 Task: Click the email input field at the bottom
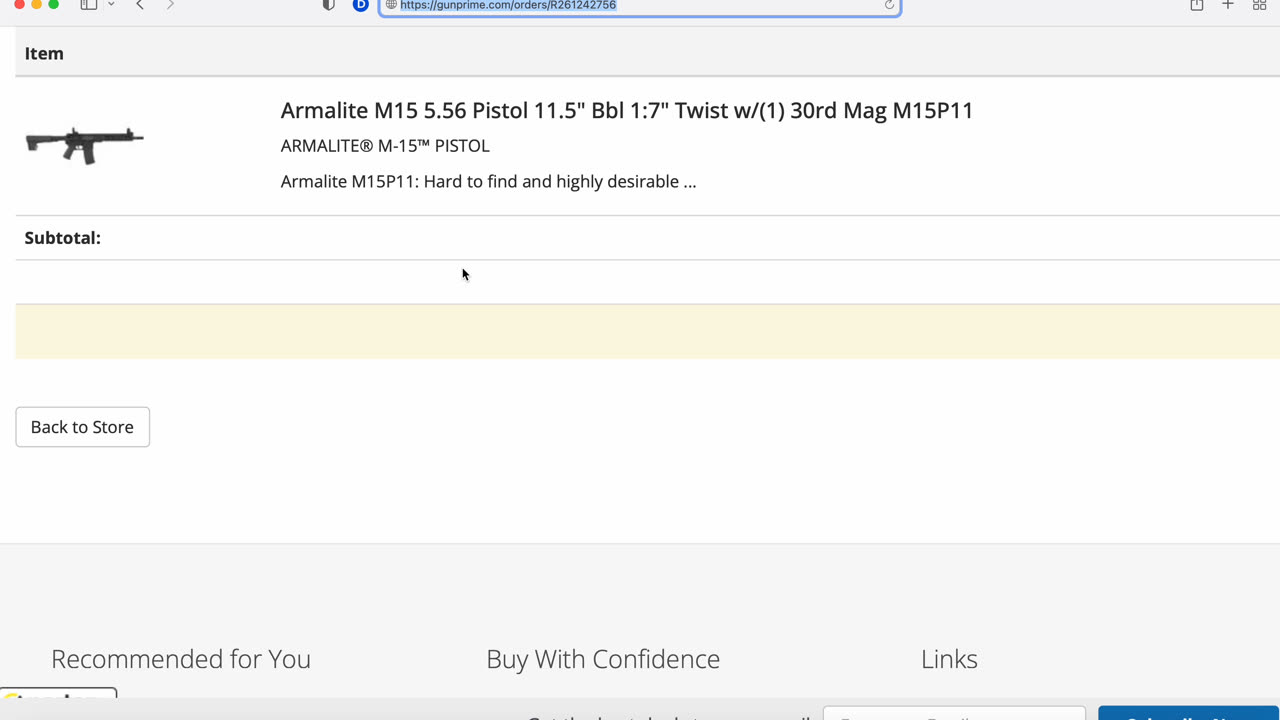click(x=954, y=713)
